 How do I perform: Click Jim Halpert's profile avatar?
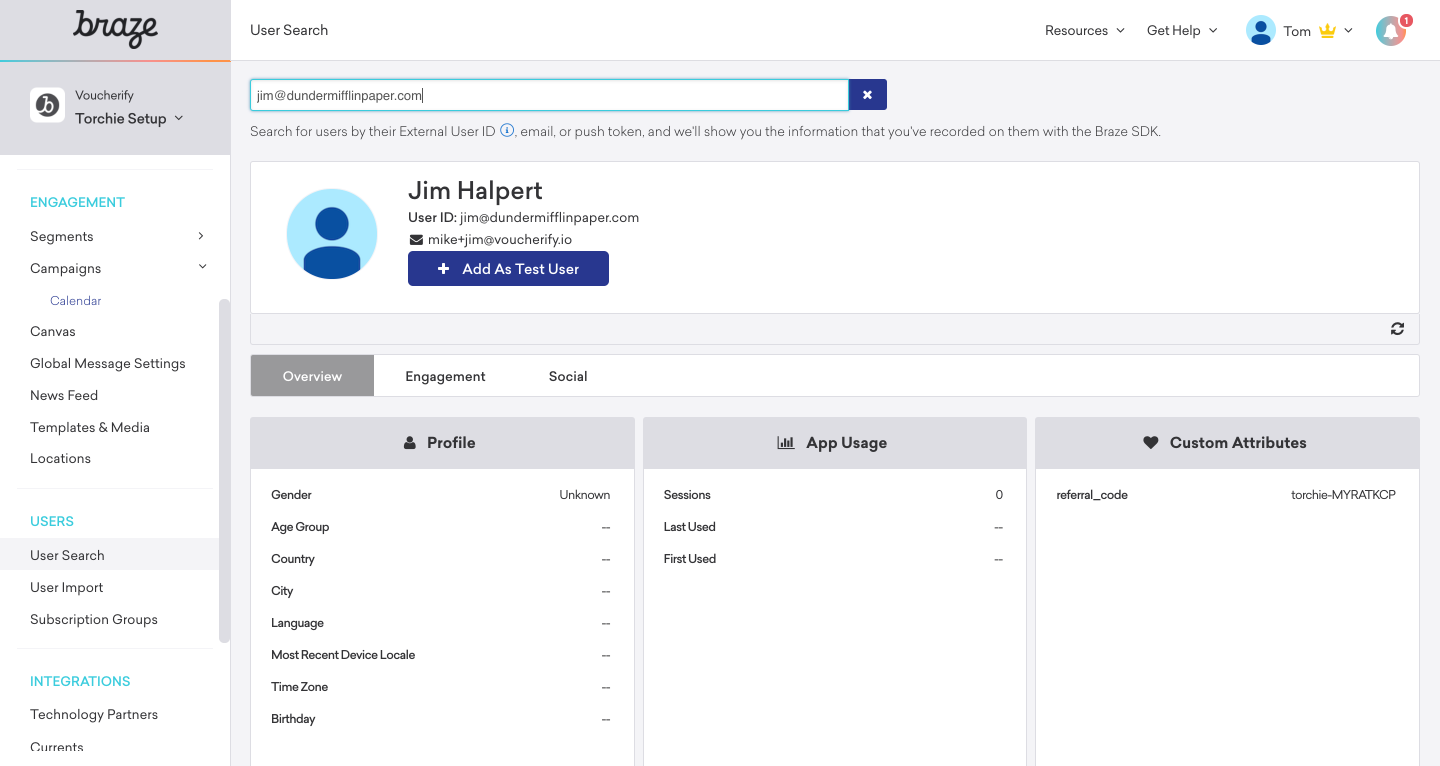332,234
